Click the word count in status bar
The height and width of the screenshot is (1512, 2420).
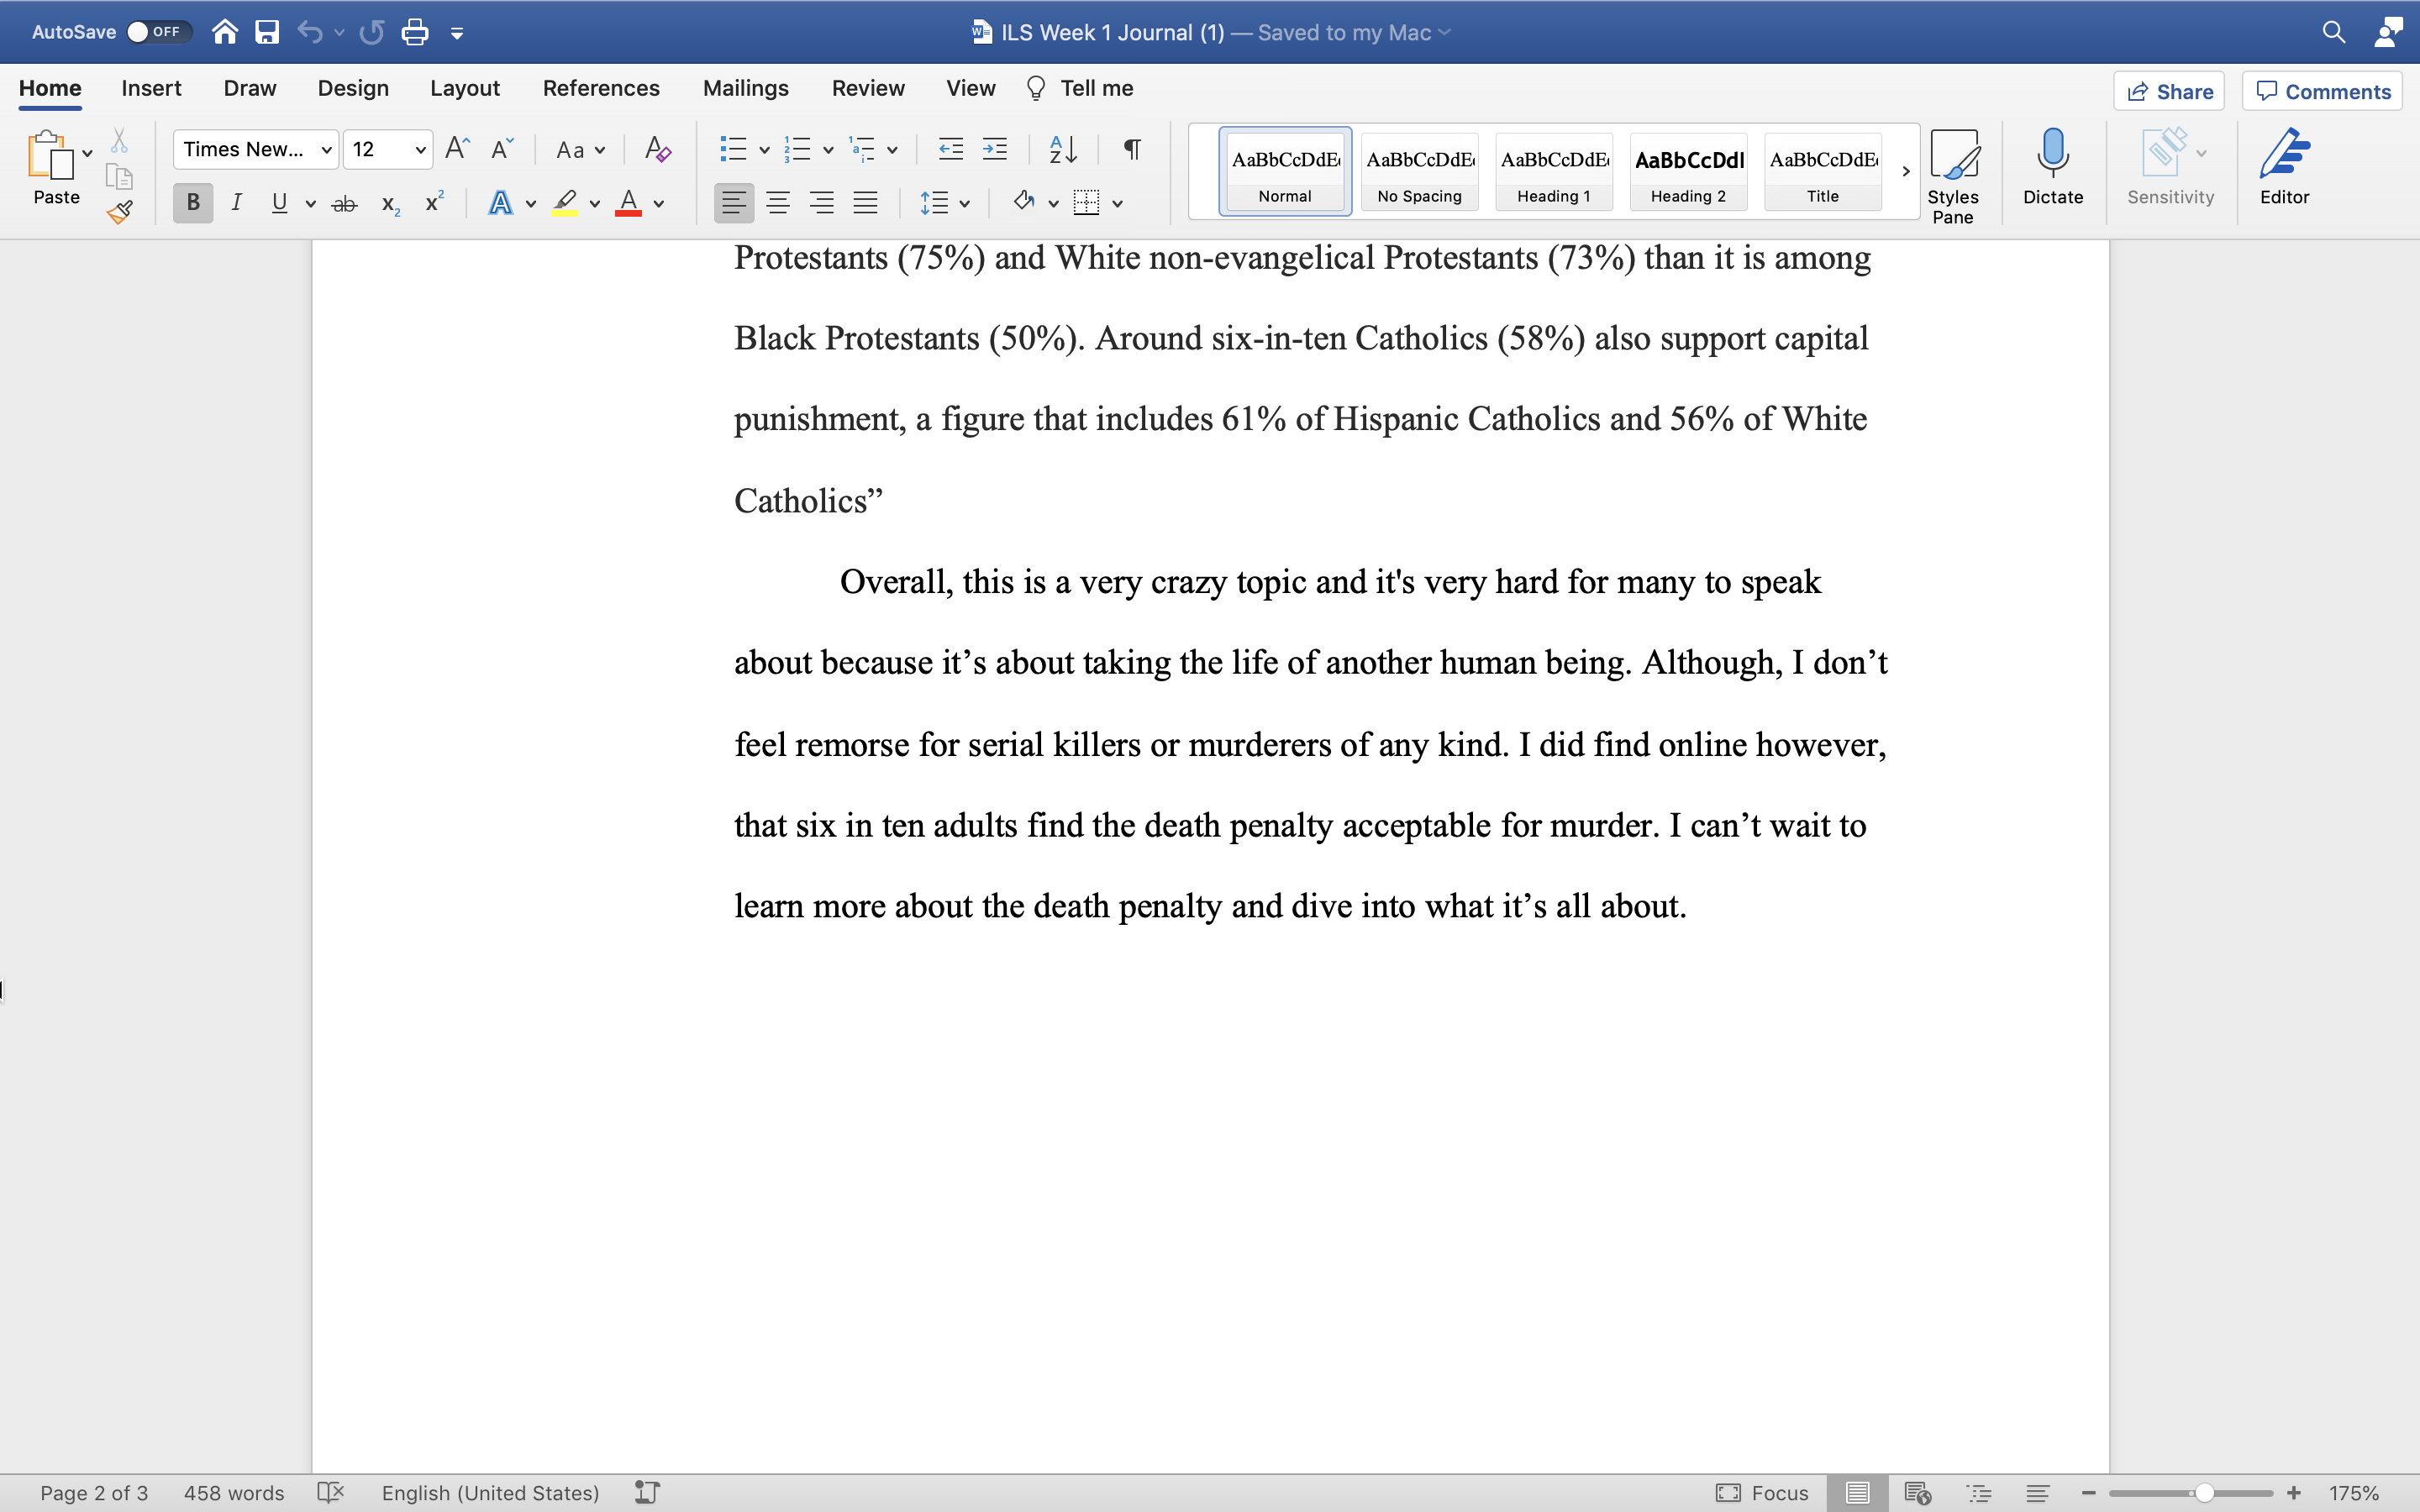coord(233,1492)
